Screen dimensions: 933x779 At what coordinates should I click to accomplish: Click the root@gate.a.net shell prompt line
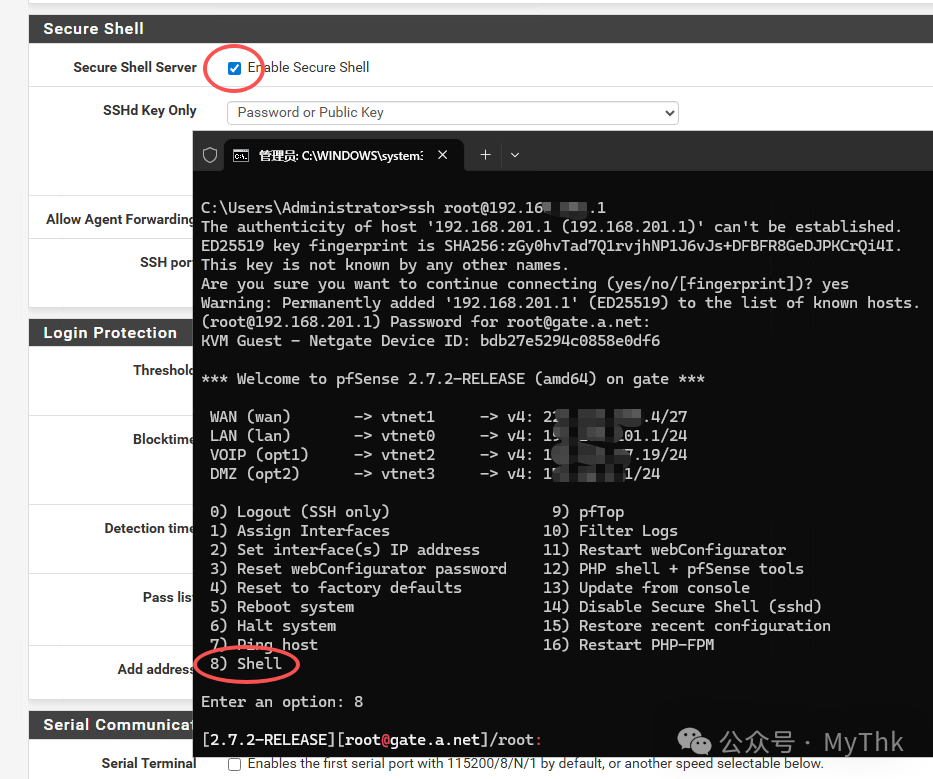372,740
